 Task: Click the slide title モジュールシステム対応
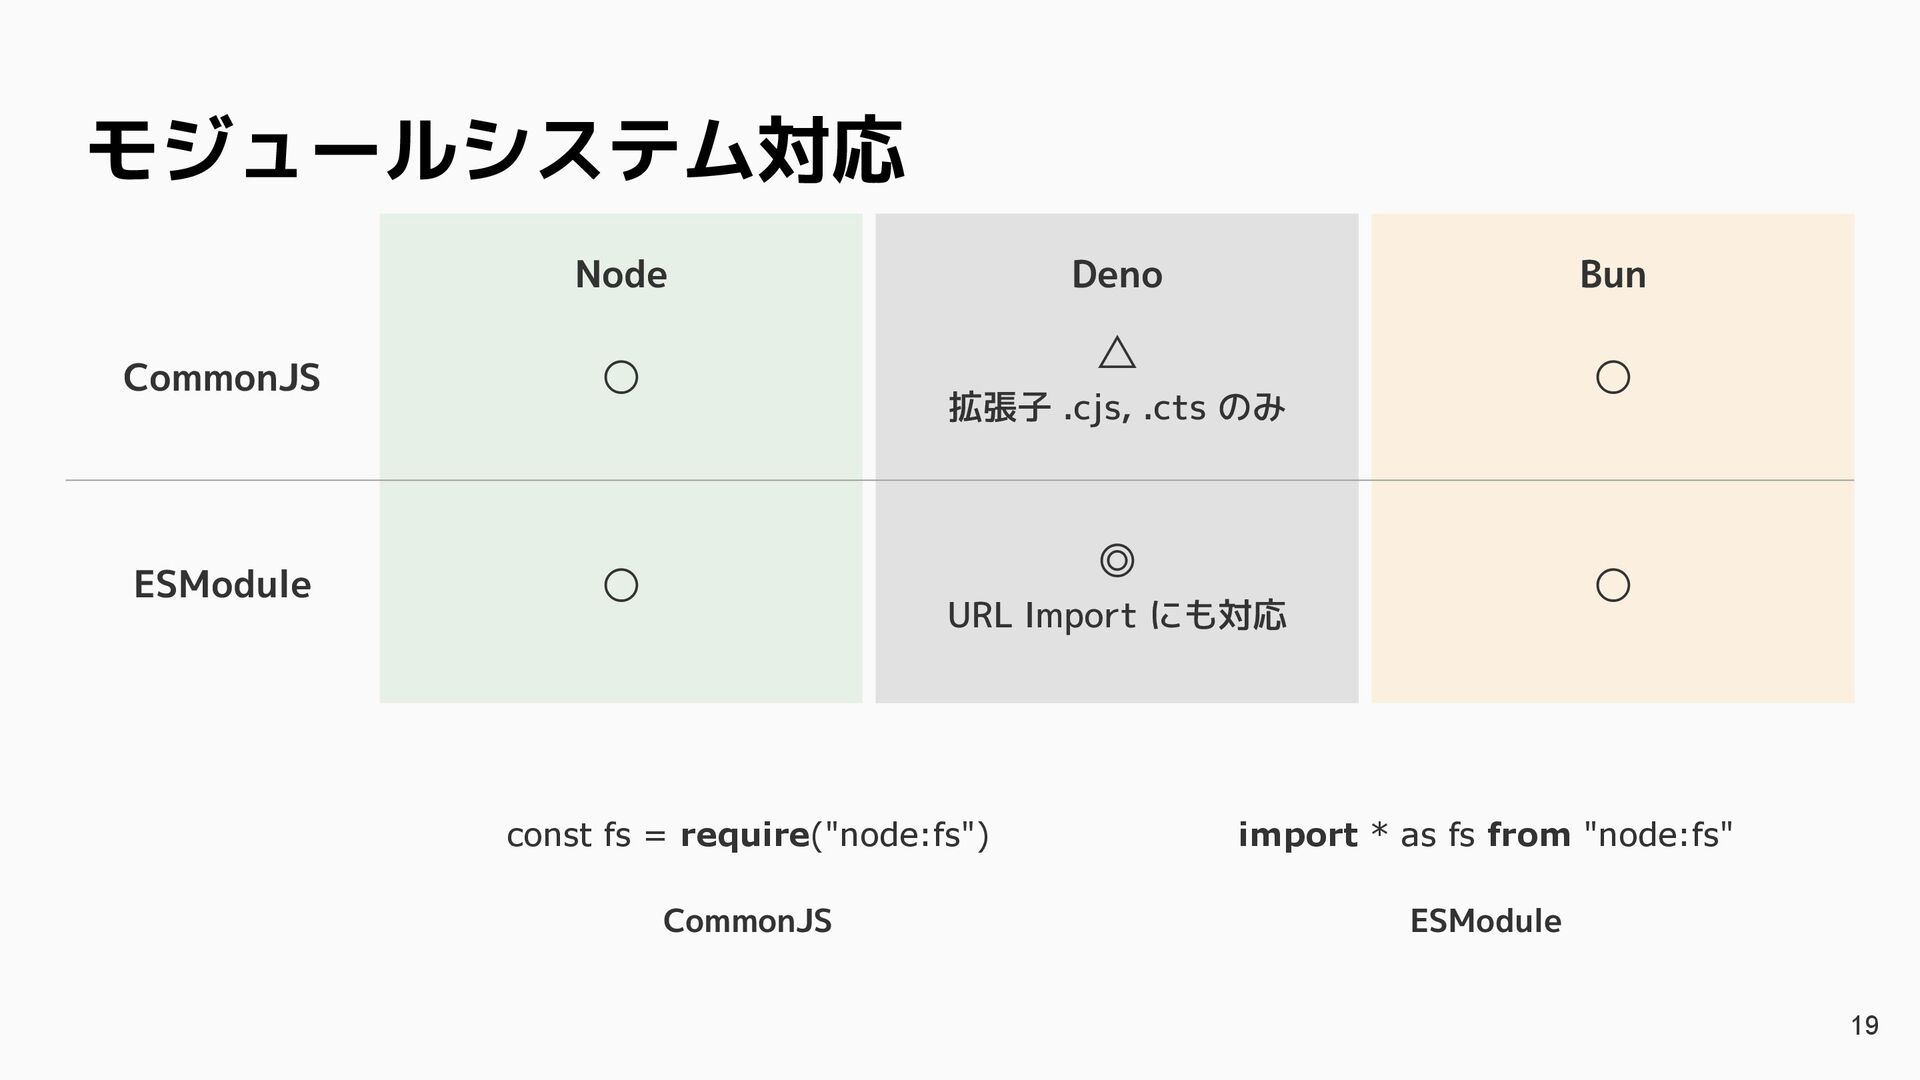(496, 152)
